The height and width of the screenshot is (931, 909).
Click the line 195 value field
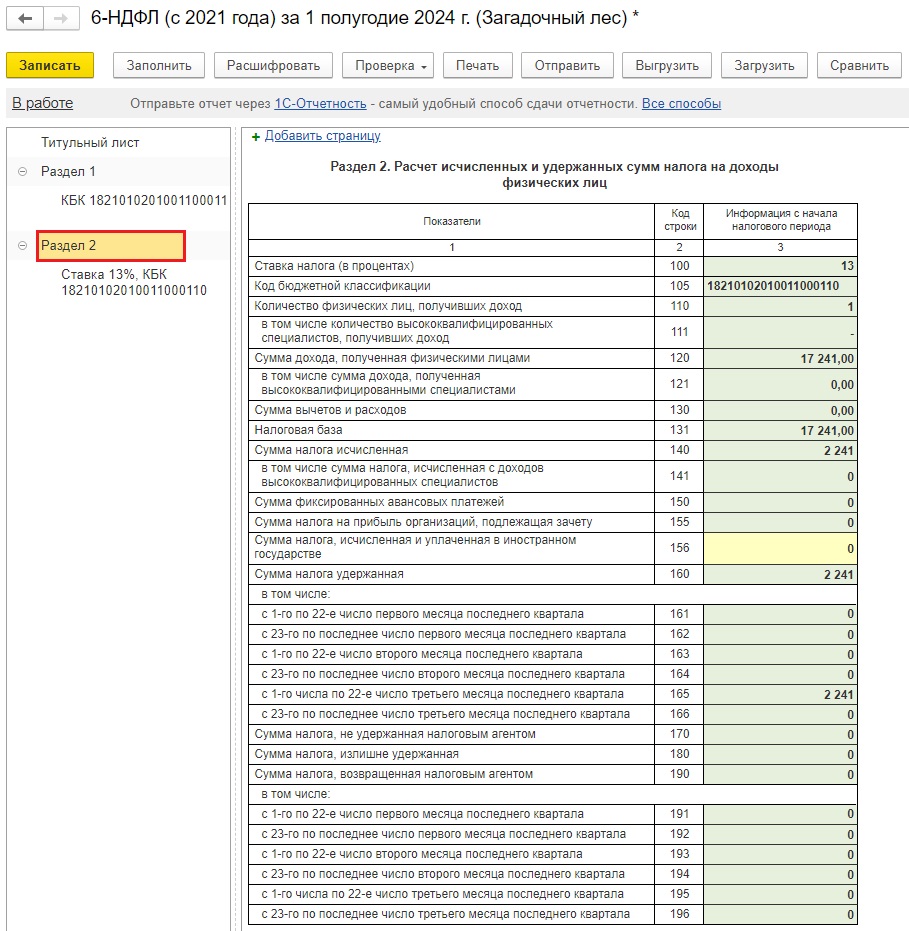(780, 894)
